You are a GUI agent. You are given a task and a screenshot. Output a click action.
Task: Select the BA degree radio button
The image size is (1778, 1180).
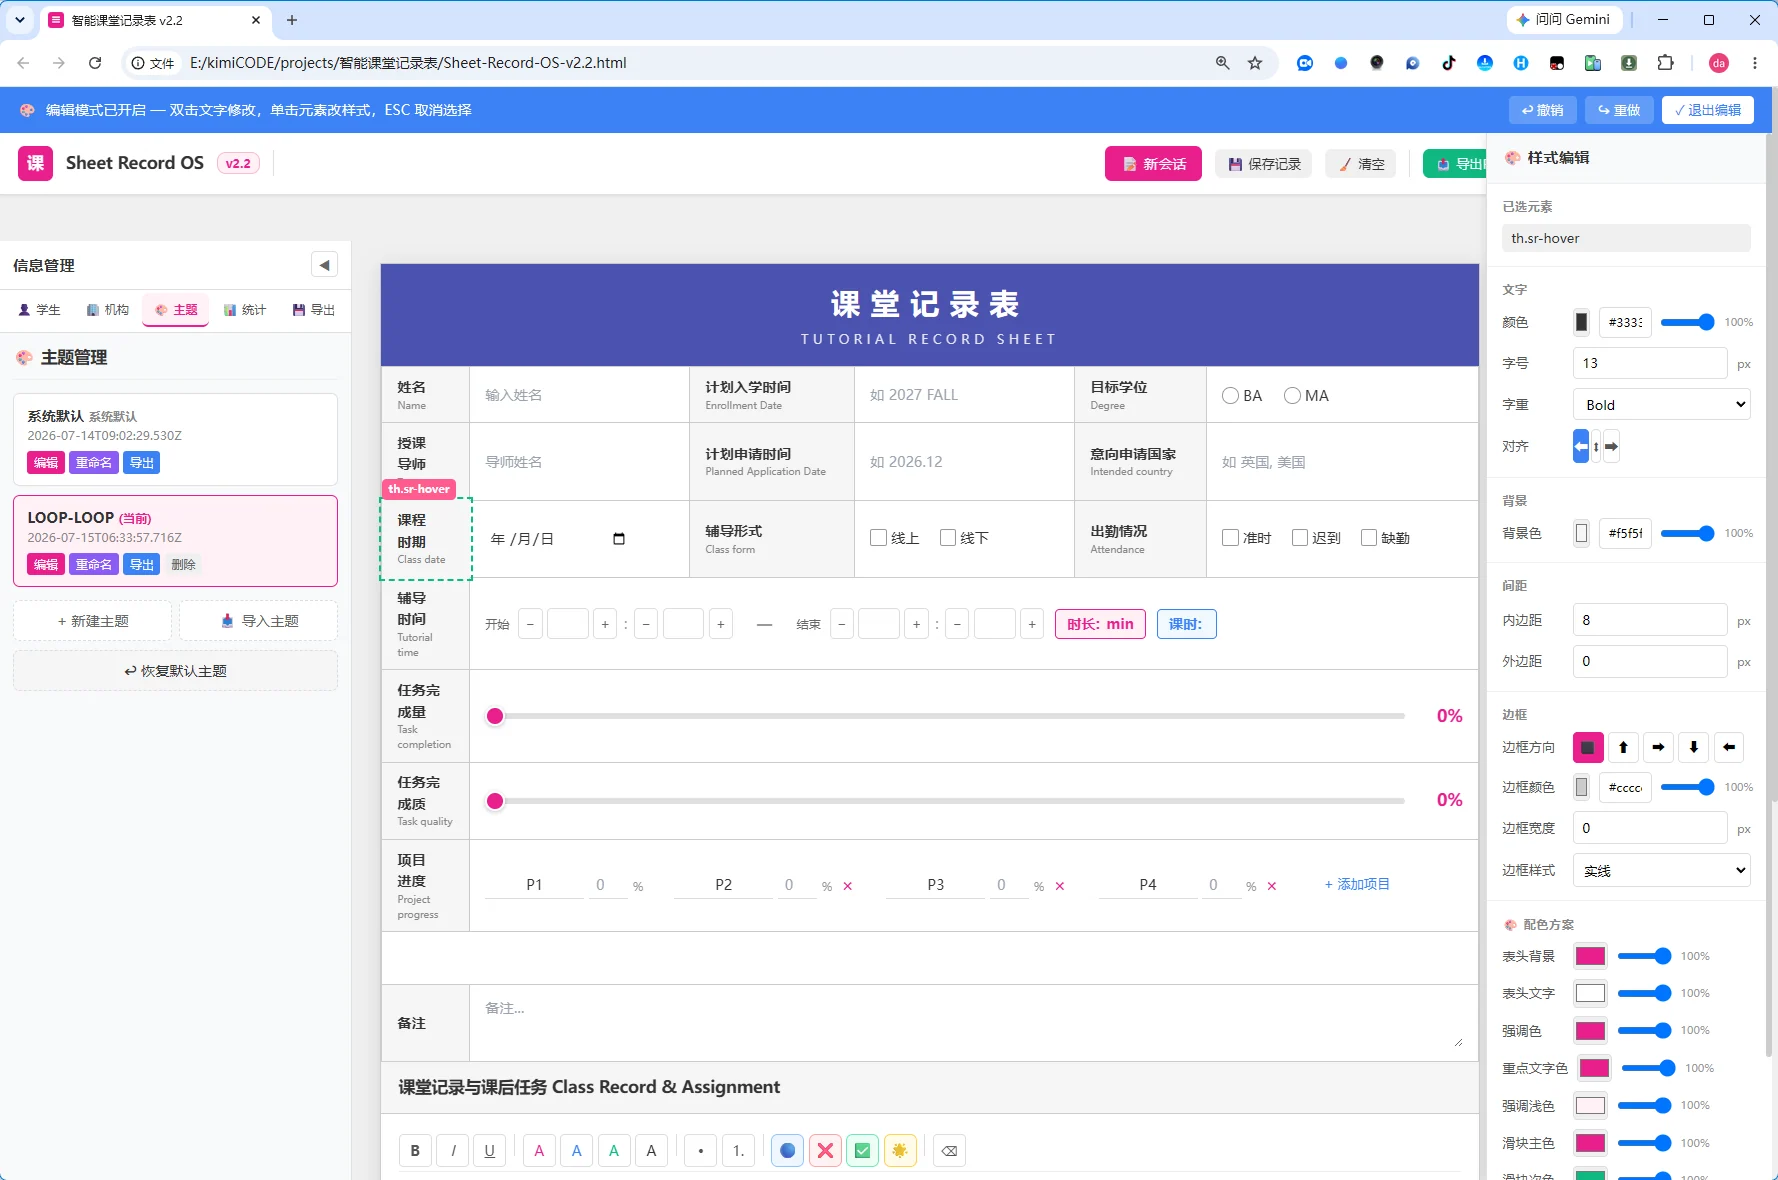coord(1230,396)
